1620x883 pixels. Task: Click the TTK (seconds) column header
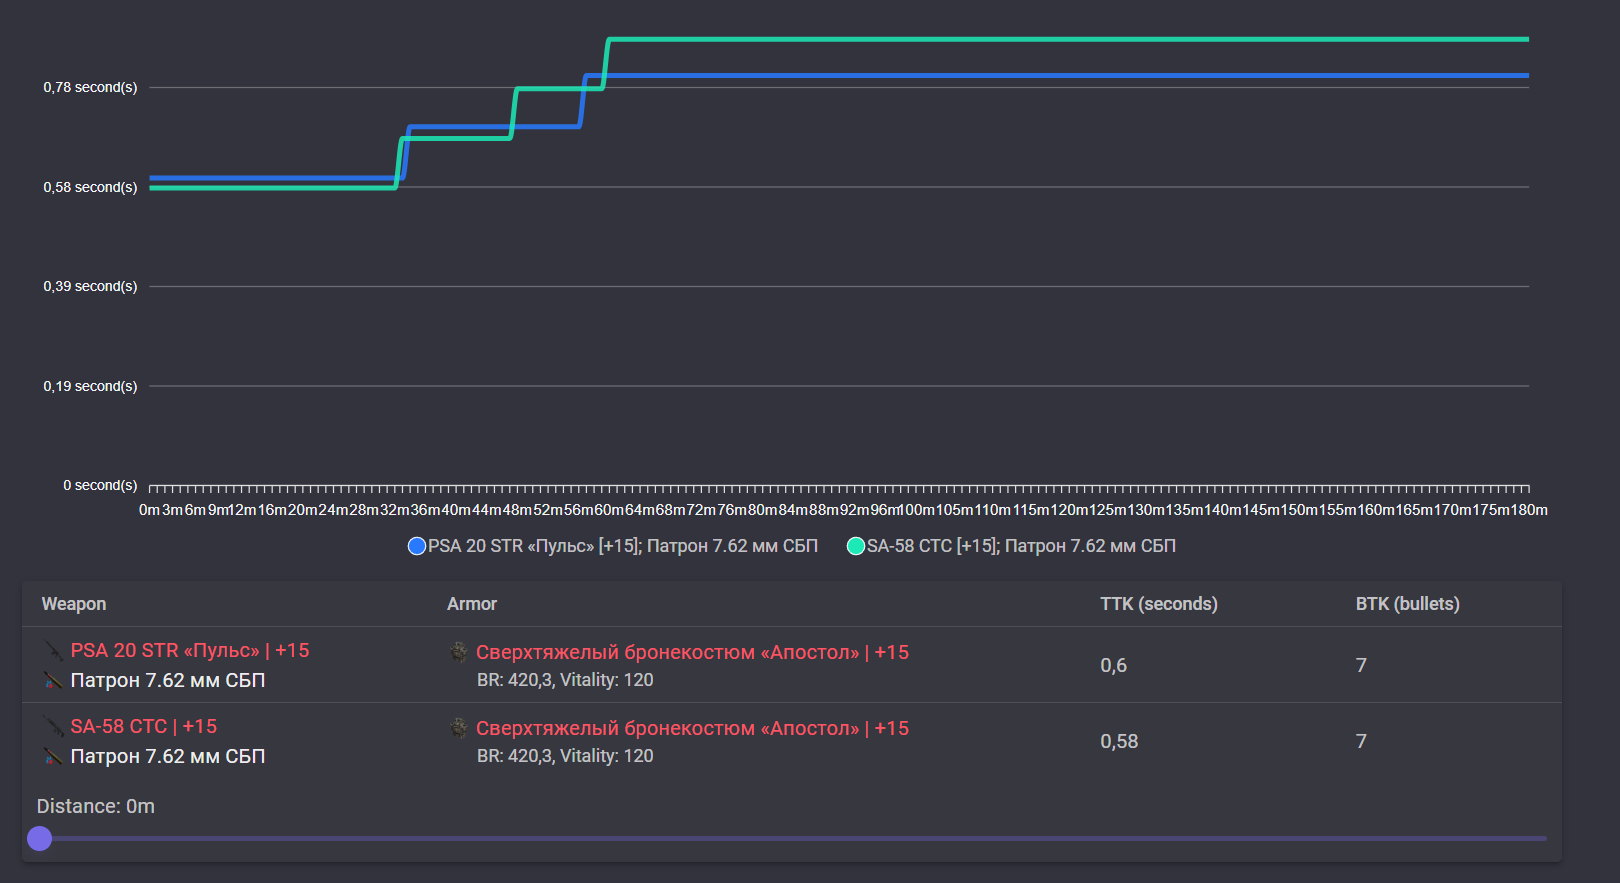coord(1159,604)
